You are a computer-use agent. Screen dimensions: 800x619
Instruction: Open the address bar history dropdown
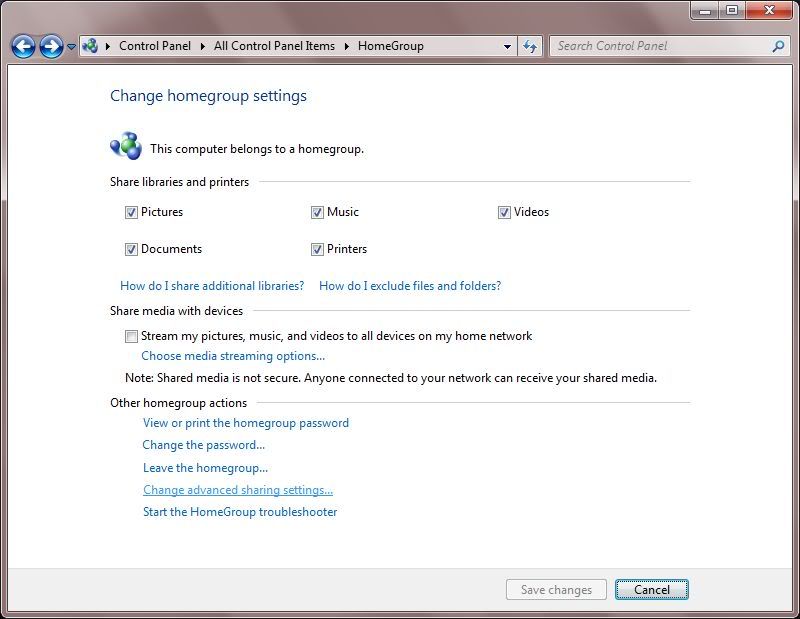(507, 46)
